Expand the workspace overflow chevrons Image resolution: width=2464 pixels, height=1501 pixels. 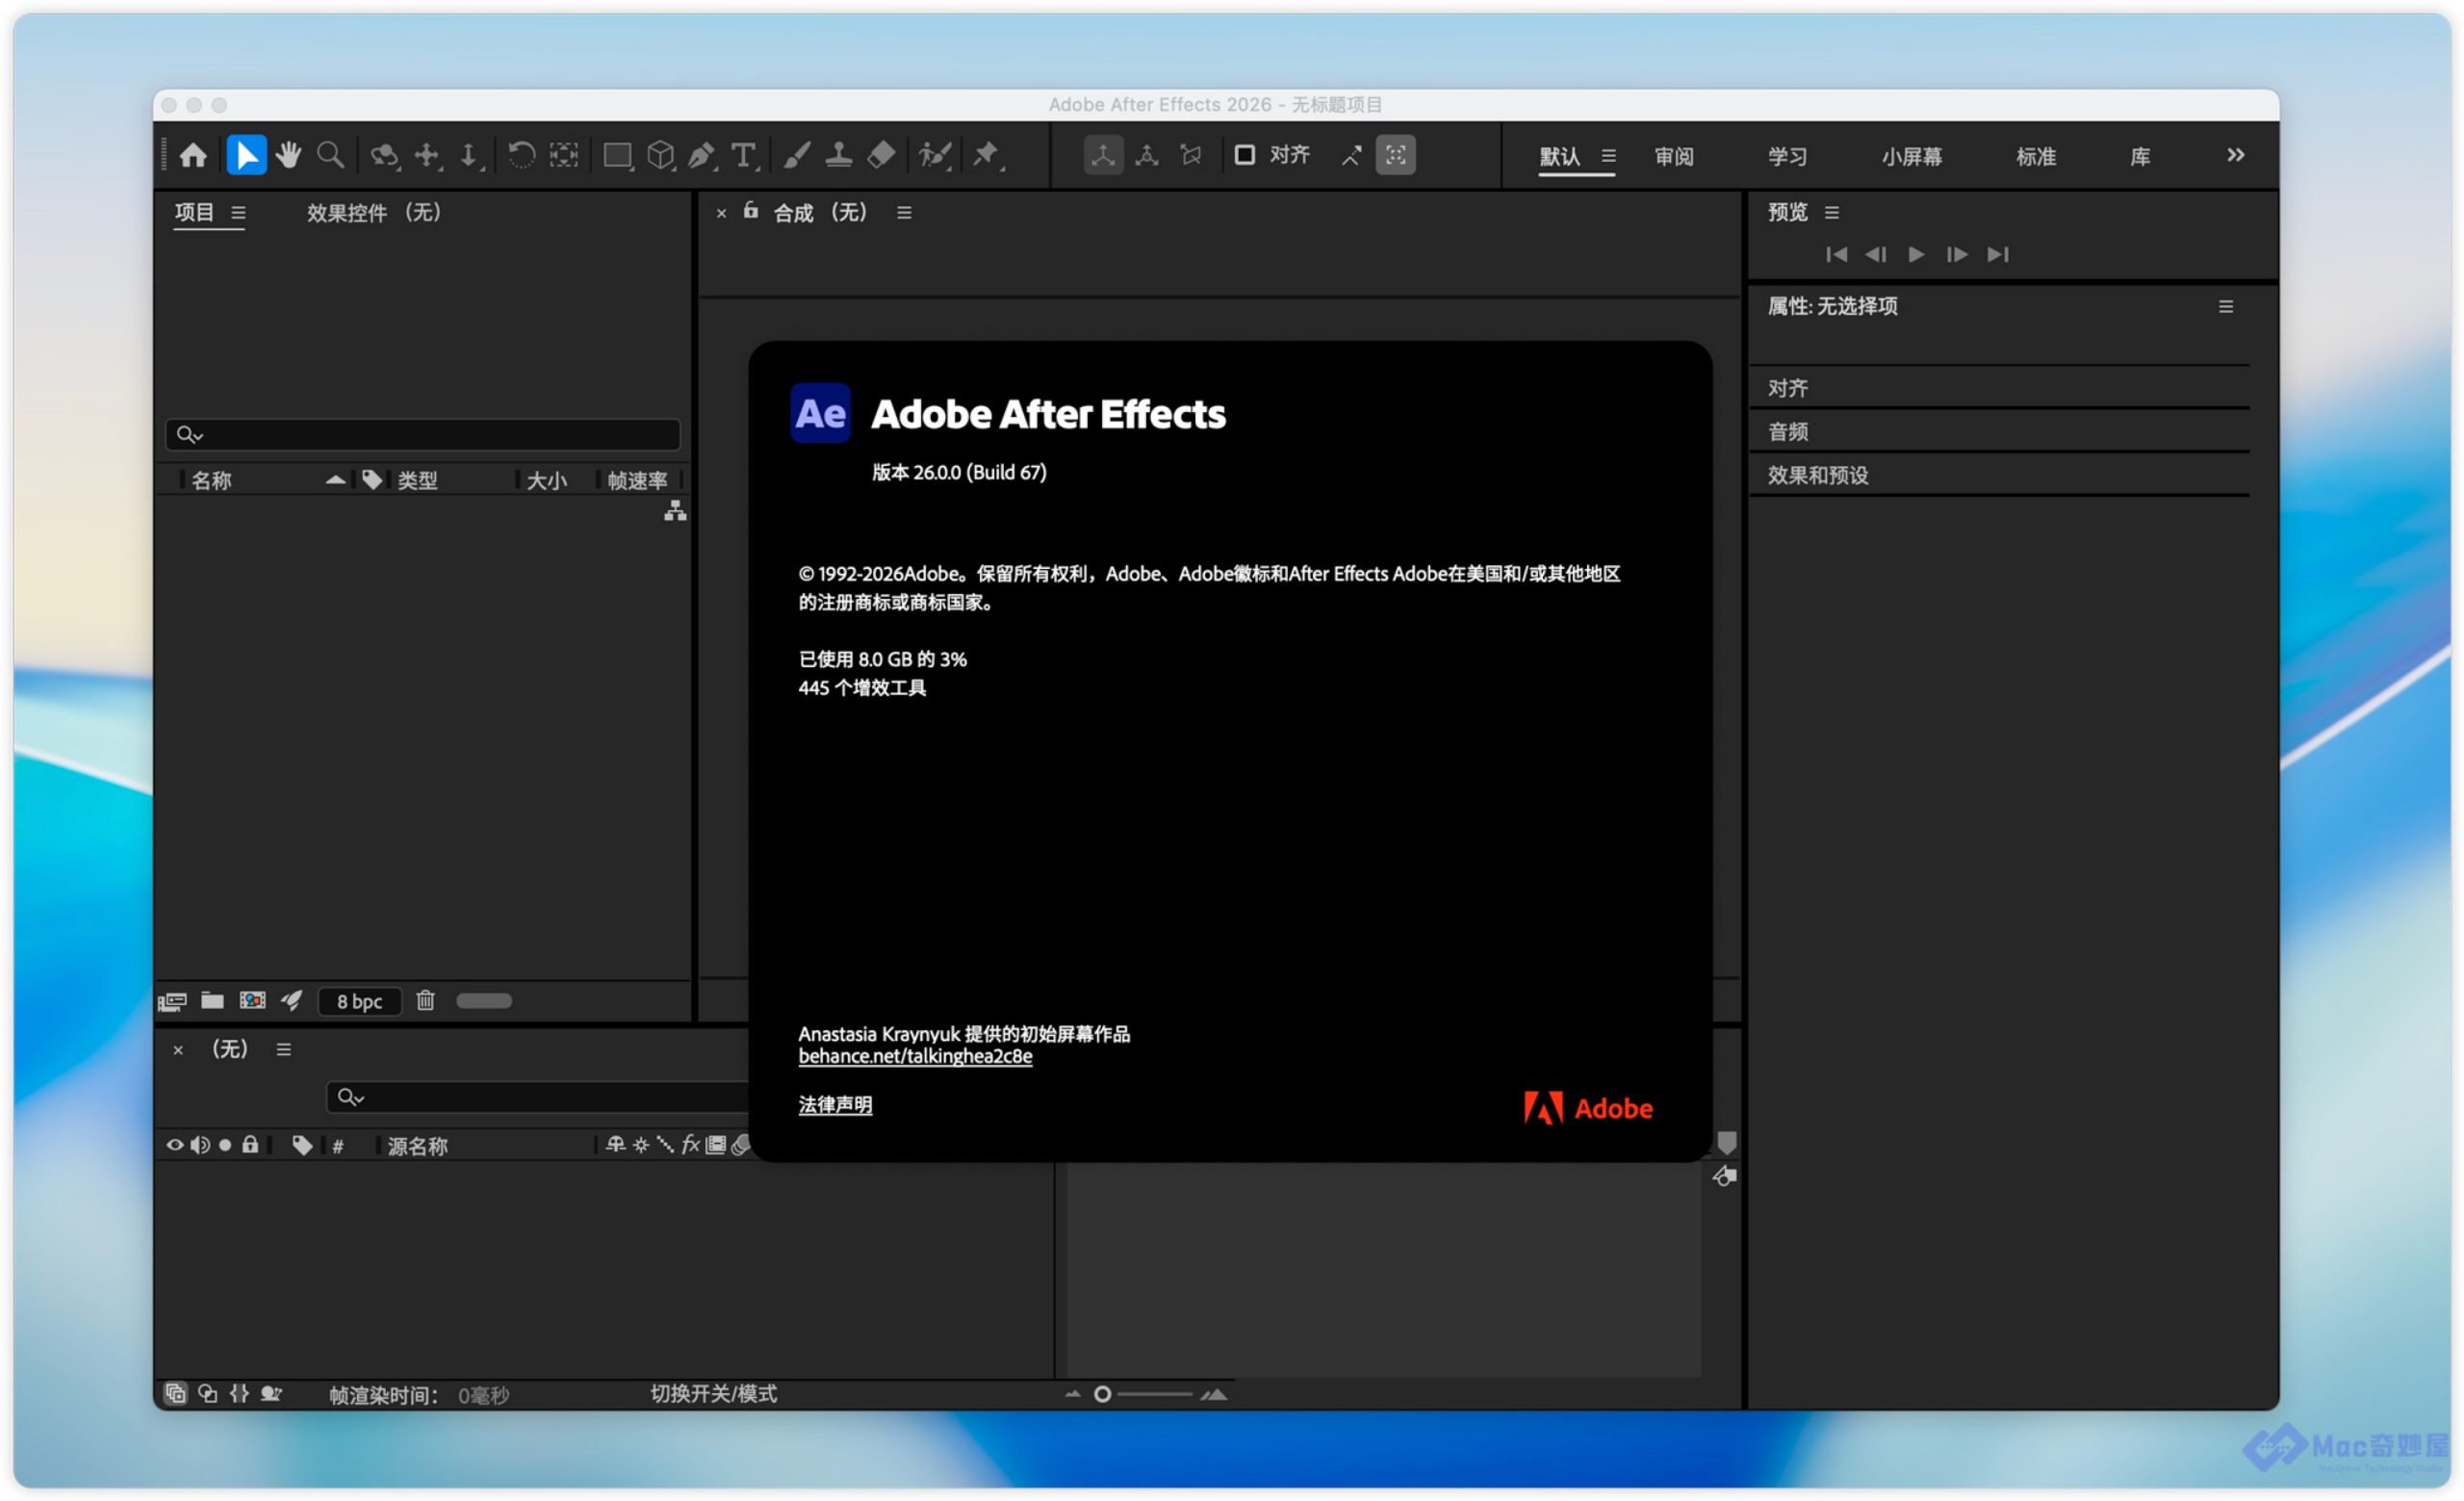(x=2236, y=155)
